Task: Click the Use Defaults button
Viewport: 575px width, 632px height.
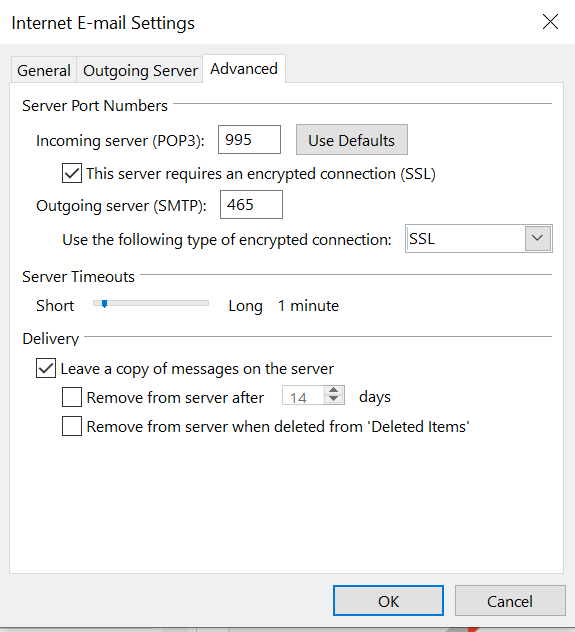Action: (x=352, y=140)
